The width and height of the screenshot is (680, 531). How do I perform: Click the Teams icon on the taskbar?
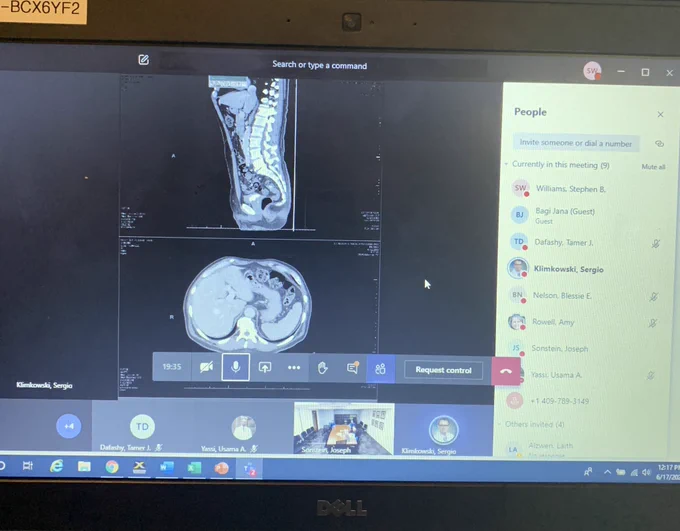click(249, 469)
